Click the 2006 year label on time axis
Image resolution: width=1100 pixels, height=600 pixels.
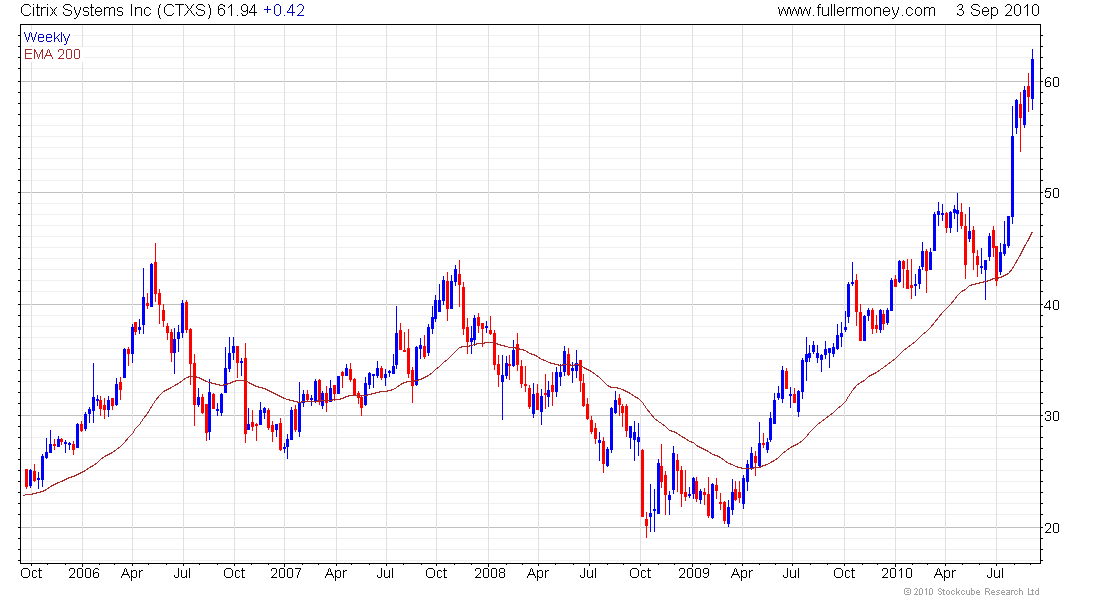click(x=83, y=573)
